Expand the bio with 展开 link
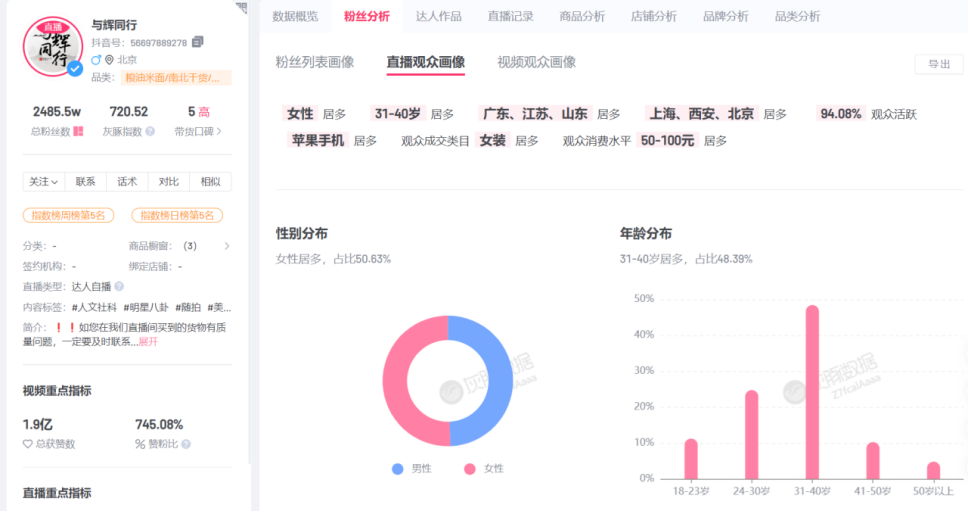Screen dimensions: 968x511 tap(148, 341)
